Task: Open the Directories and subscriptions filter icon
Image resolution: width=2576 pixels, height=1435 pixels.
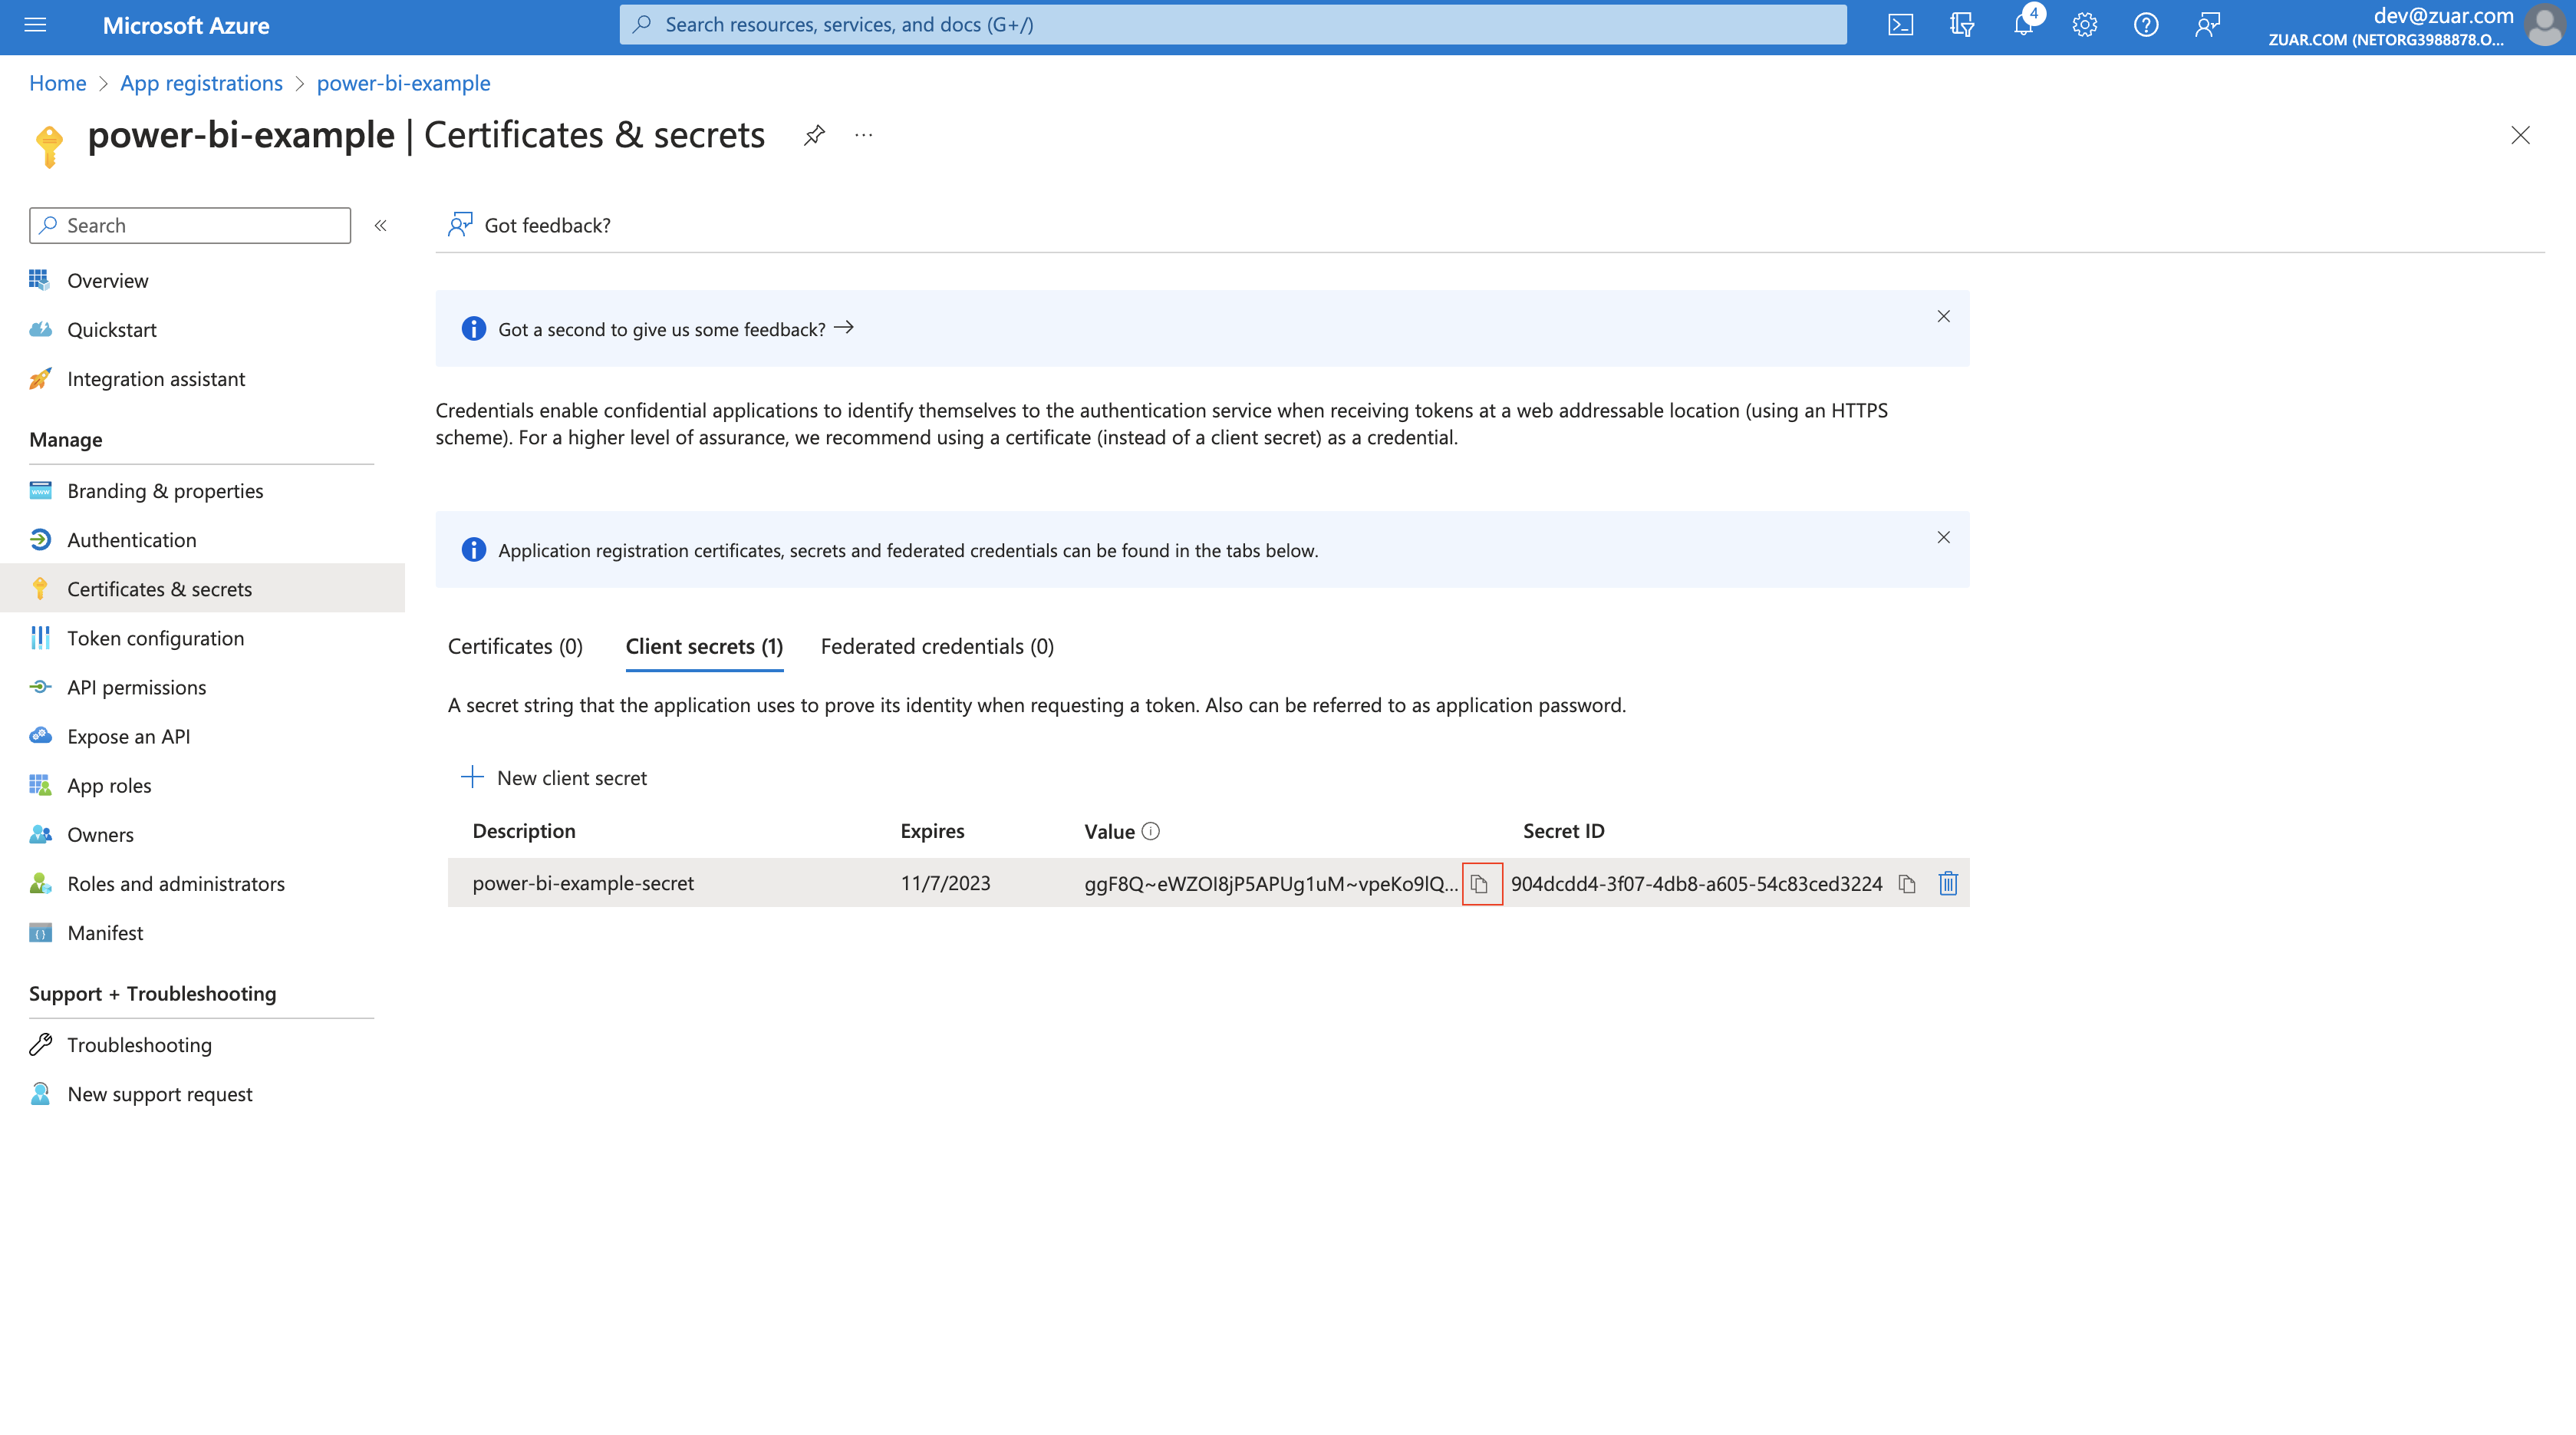Action: point(1962,25)
